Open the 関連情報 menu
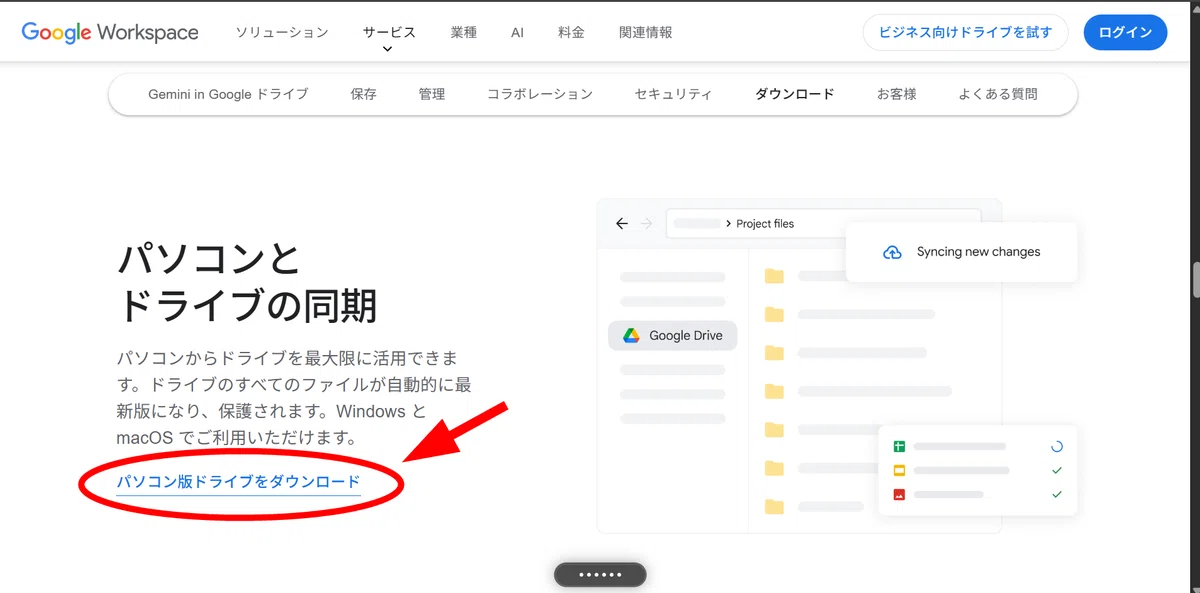This screenshot has width=1200, height=593. (x=645, y=32)
